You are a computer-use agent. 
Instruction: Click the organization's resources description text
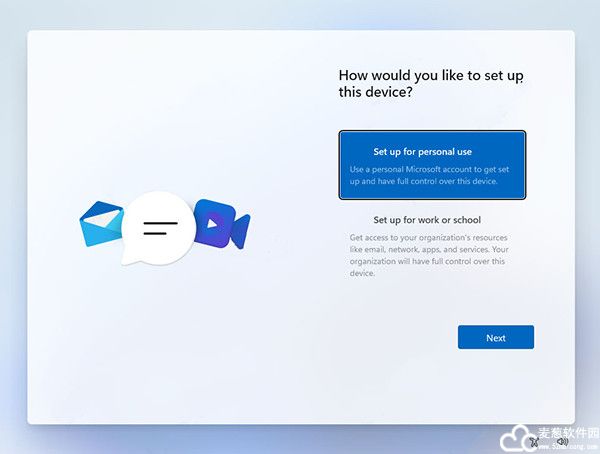coord(429,255)
